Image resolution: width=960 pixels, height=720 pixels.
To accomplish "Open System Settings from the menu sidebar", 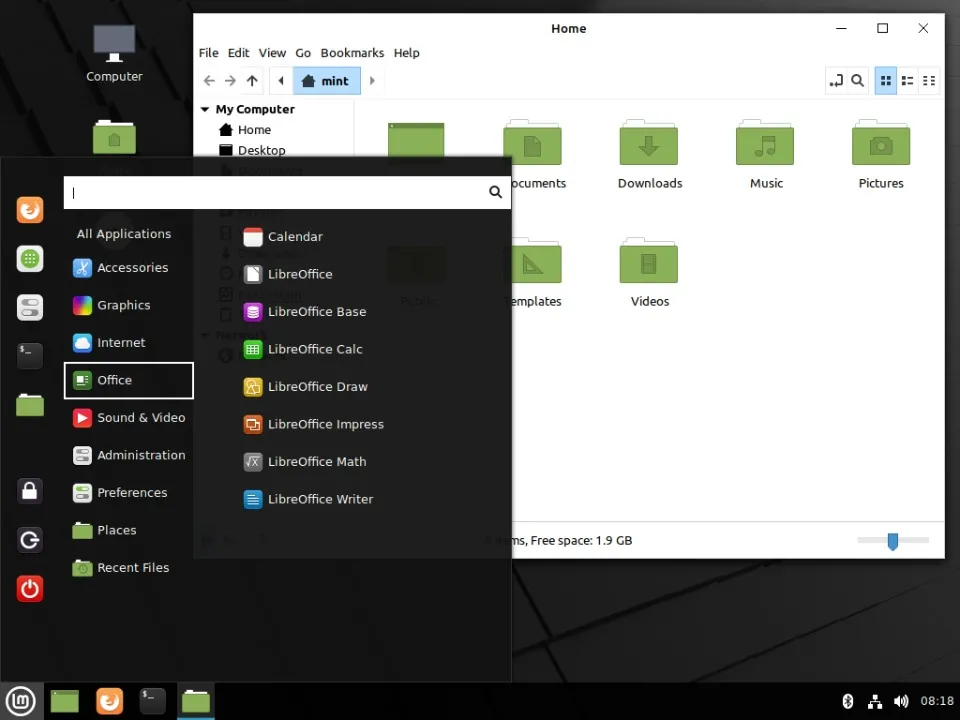I will (x=30, y=307).
